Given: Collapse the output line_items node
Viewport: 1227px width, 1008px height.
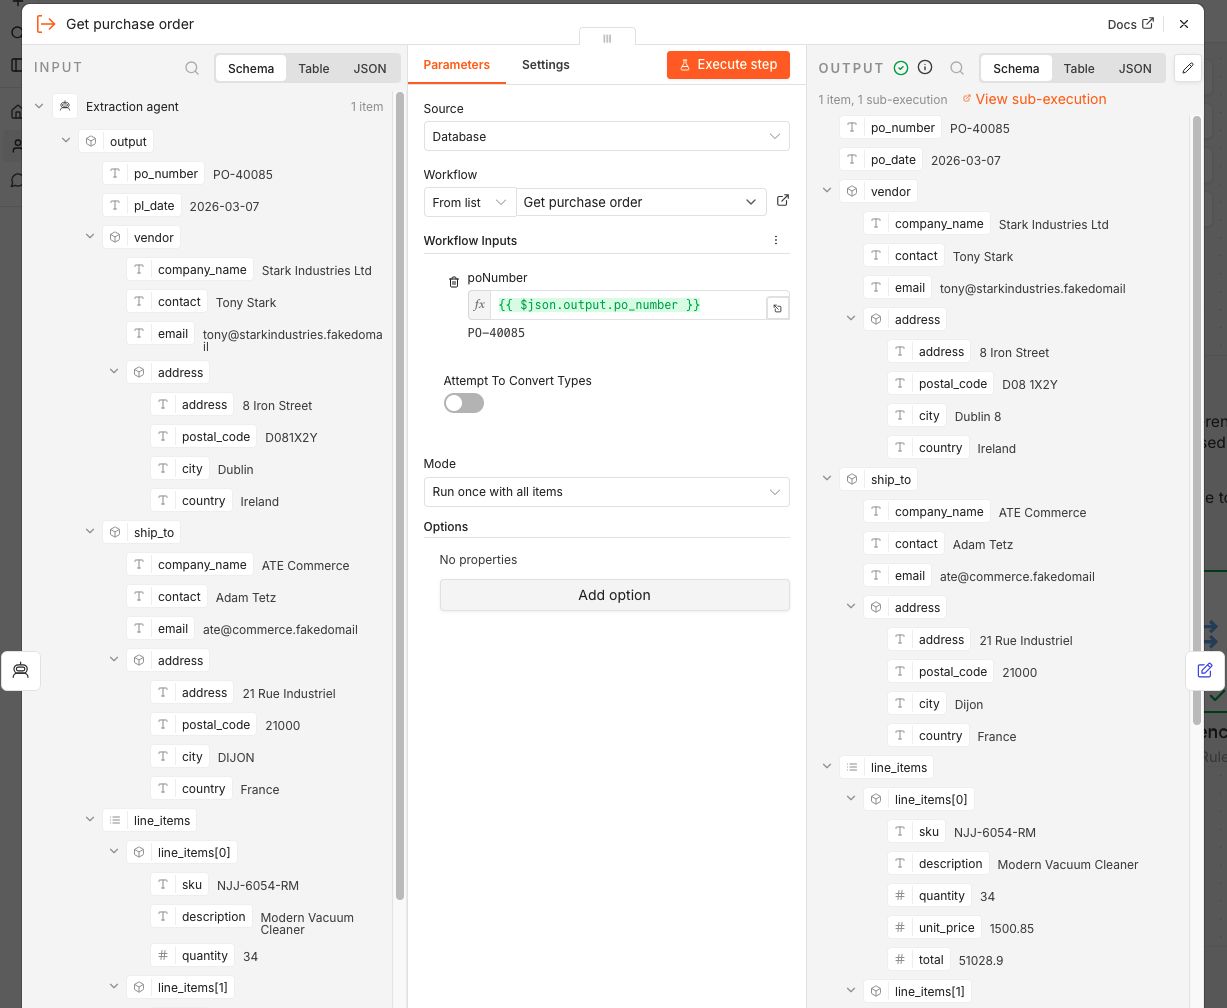Looking at the screenshot, I should (827, 767).
